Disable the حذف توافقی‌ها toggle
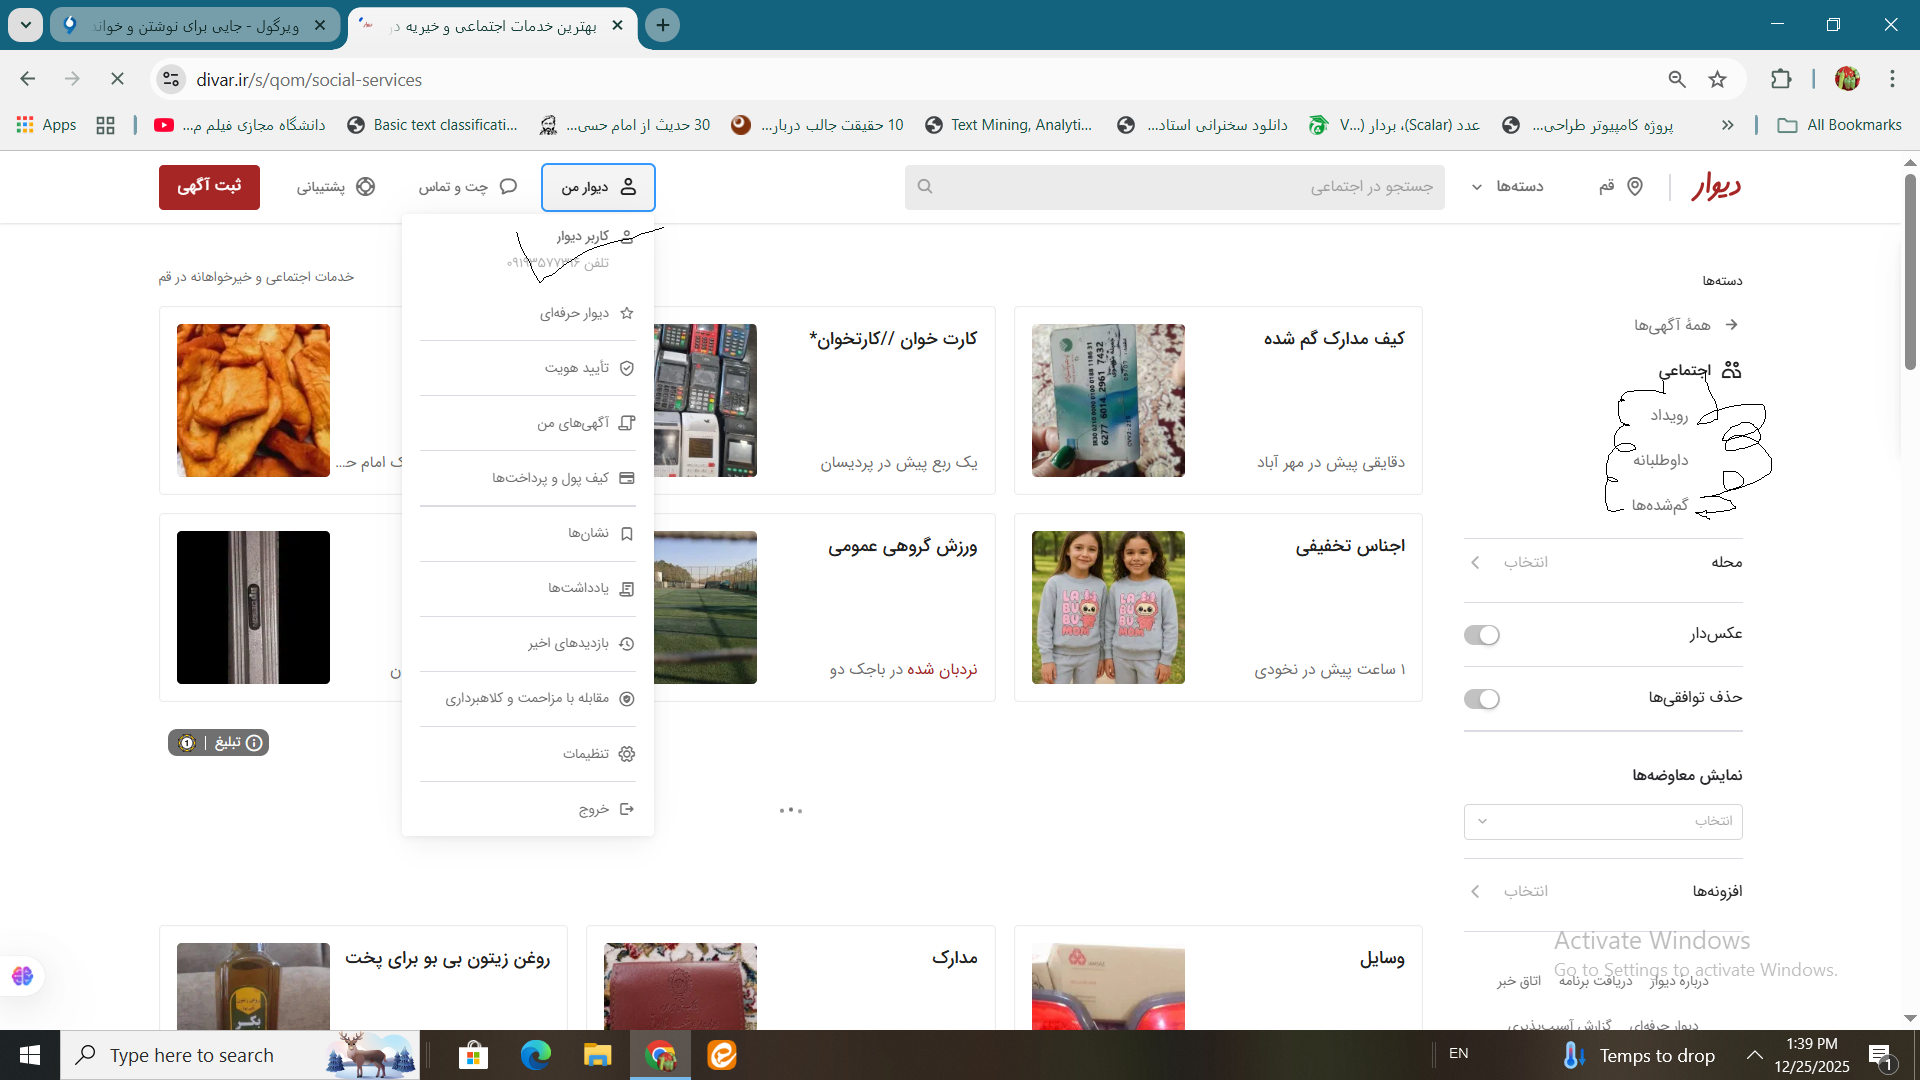This screenshot has height=1080, width=1920. [1482, 699]
